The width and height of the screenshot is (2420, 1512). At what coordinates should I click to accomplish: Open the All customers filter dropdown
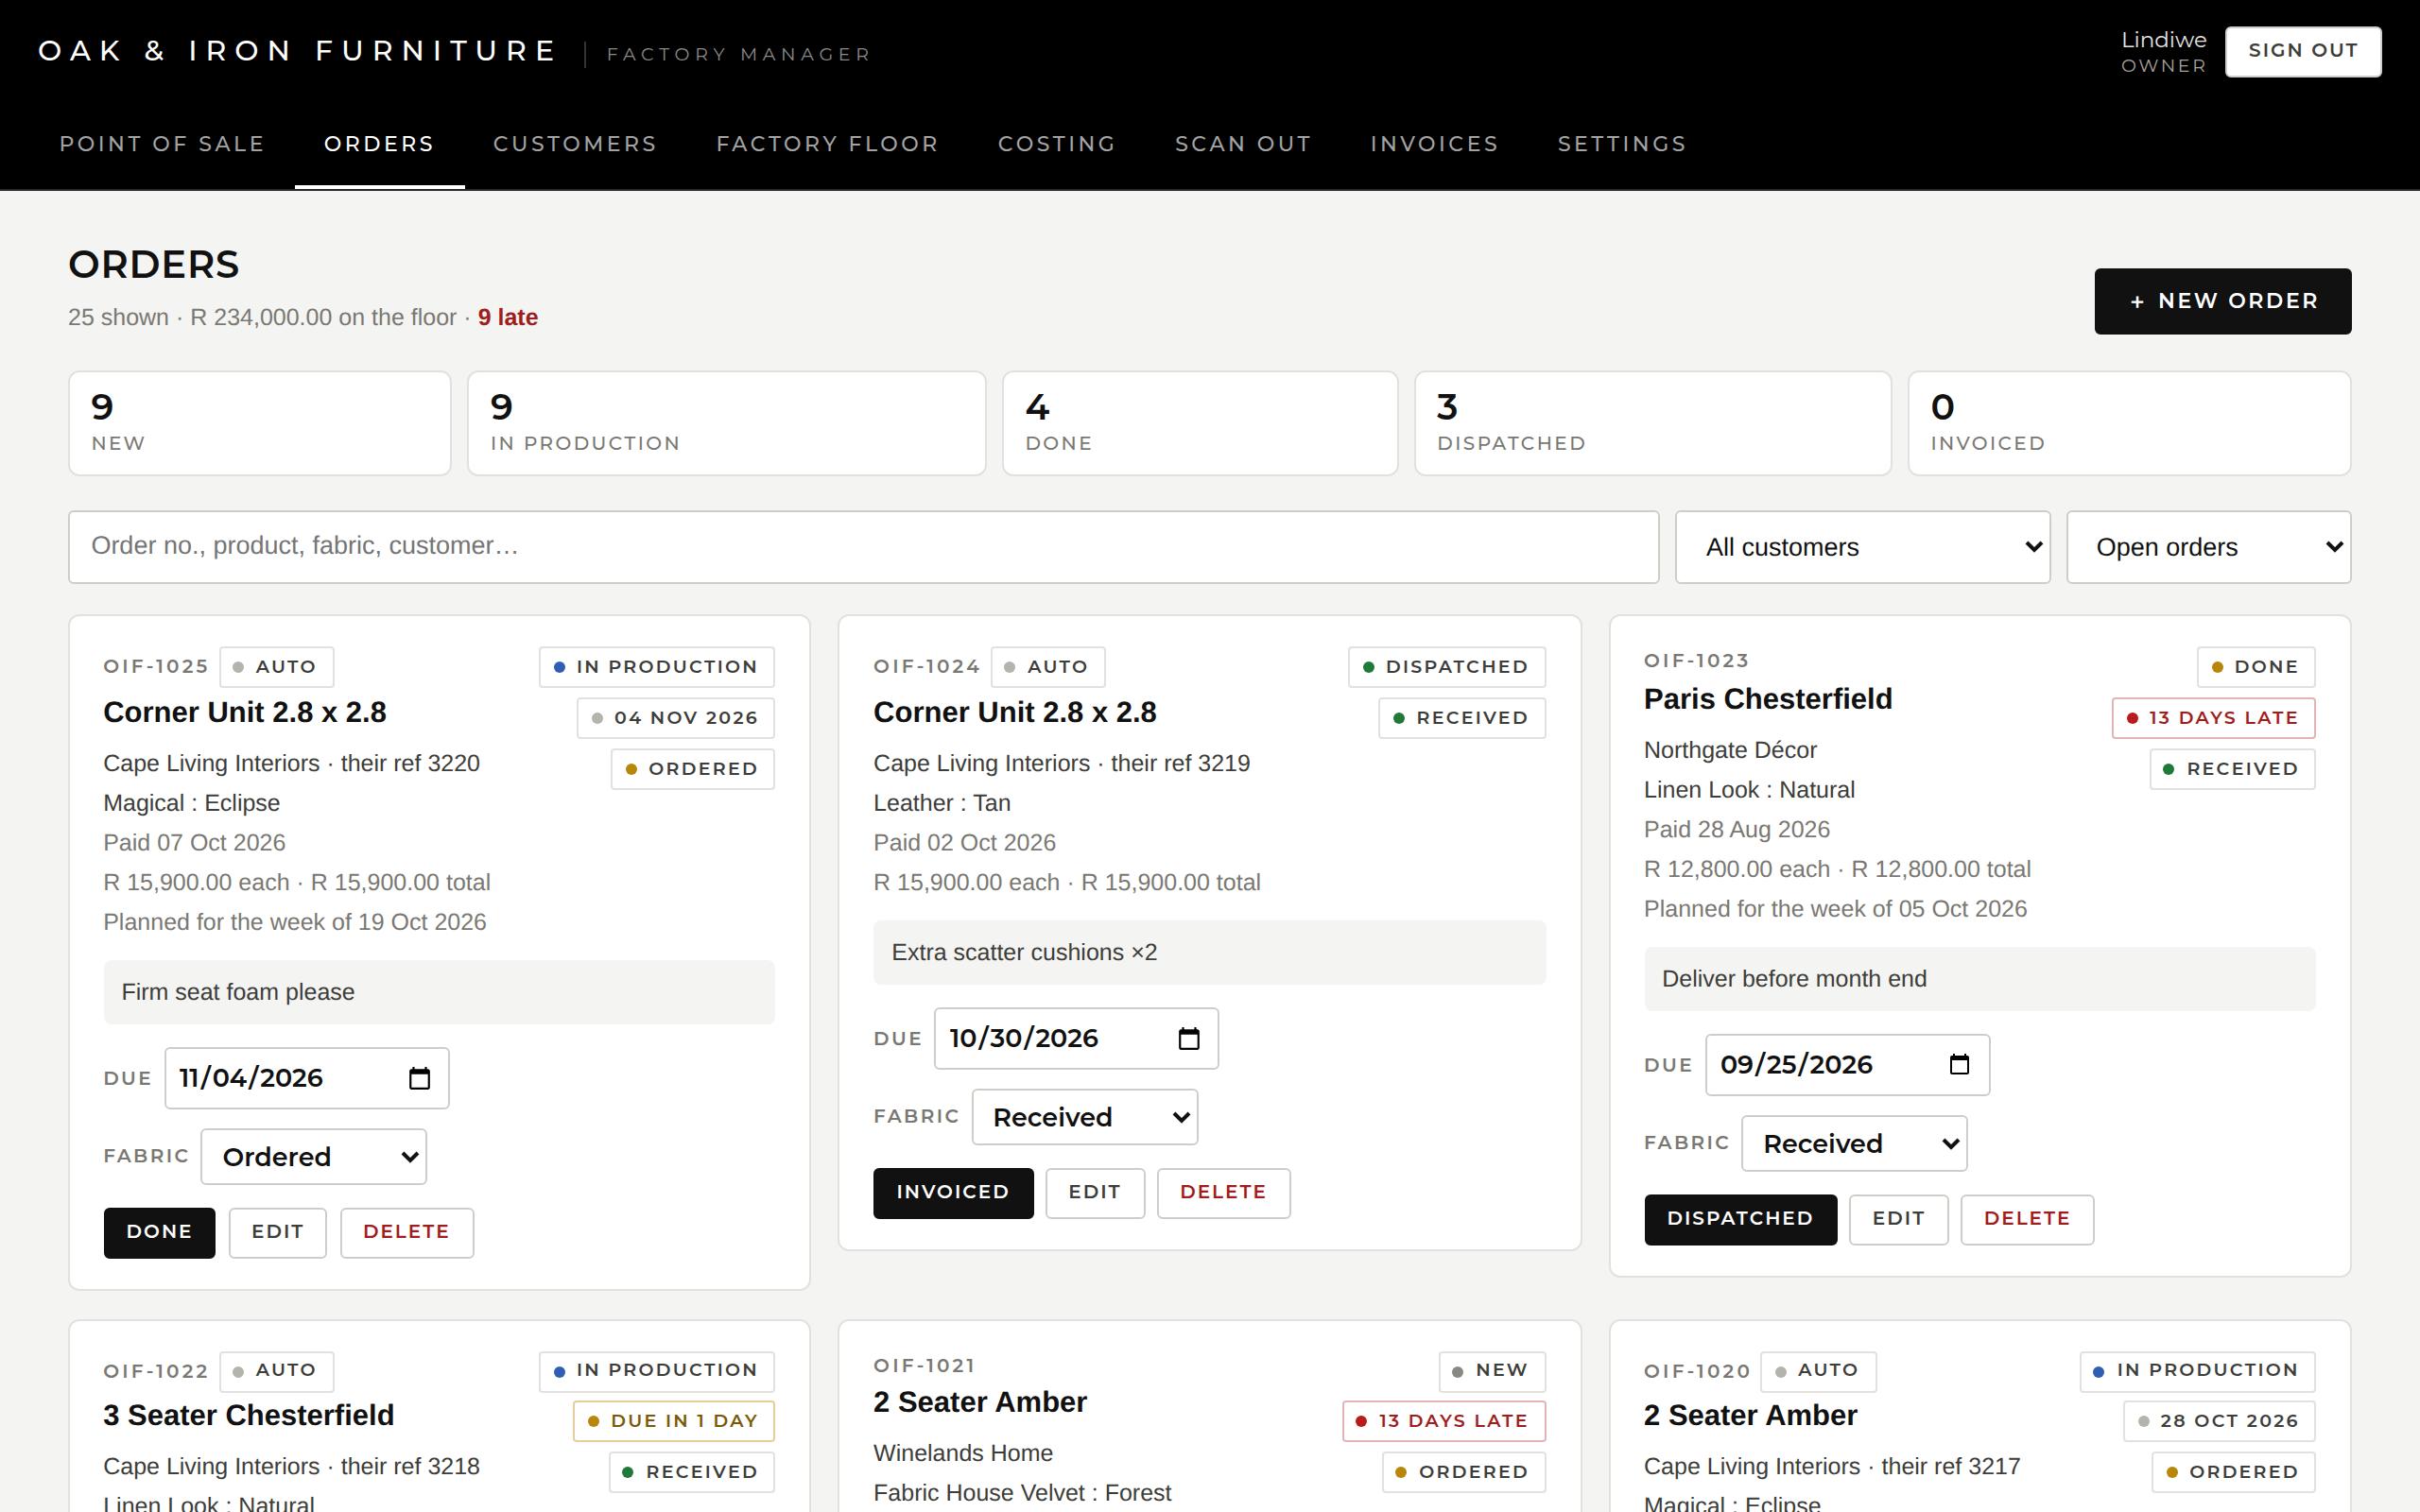tap(1863, 547)
